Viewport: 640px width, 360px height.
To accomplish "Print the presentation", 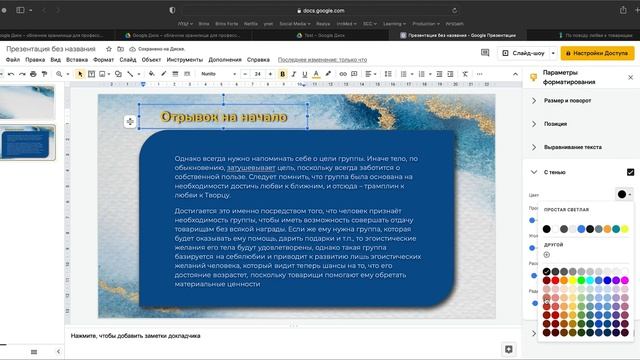I will coord(33,74).
